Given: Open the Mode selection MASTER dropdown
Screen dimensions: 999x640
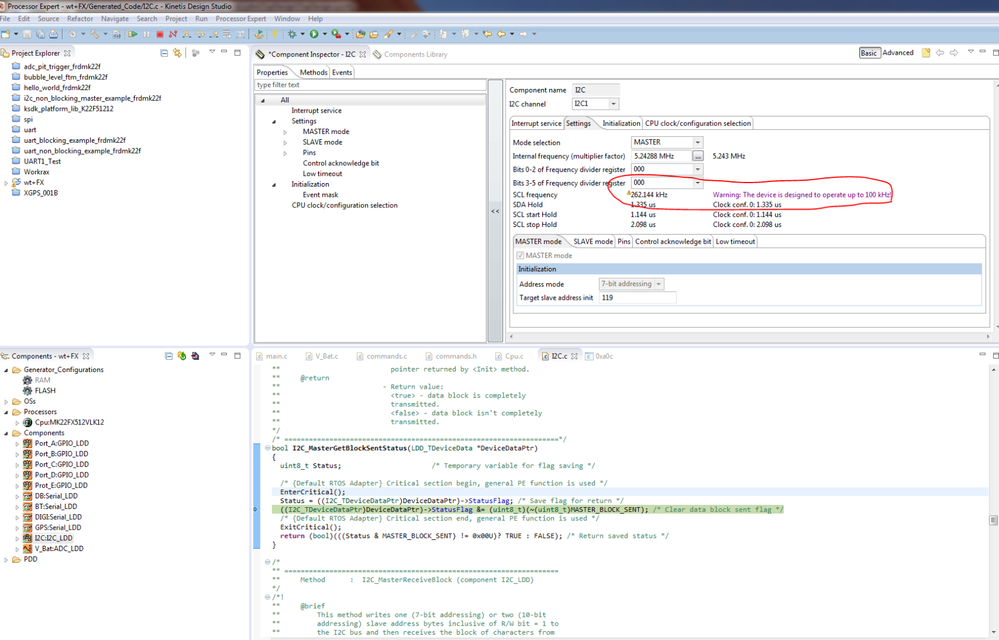Looking at the screenshot, I should pos(697,142).
